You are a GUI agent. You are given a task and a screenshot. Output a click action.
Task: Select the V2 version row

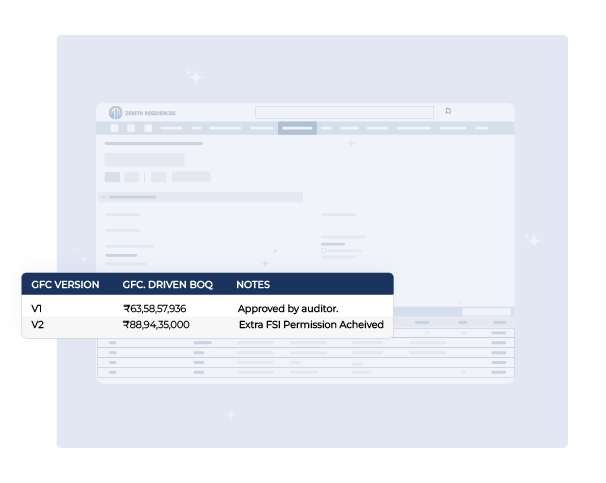37,325
